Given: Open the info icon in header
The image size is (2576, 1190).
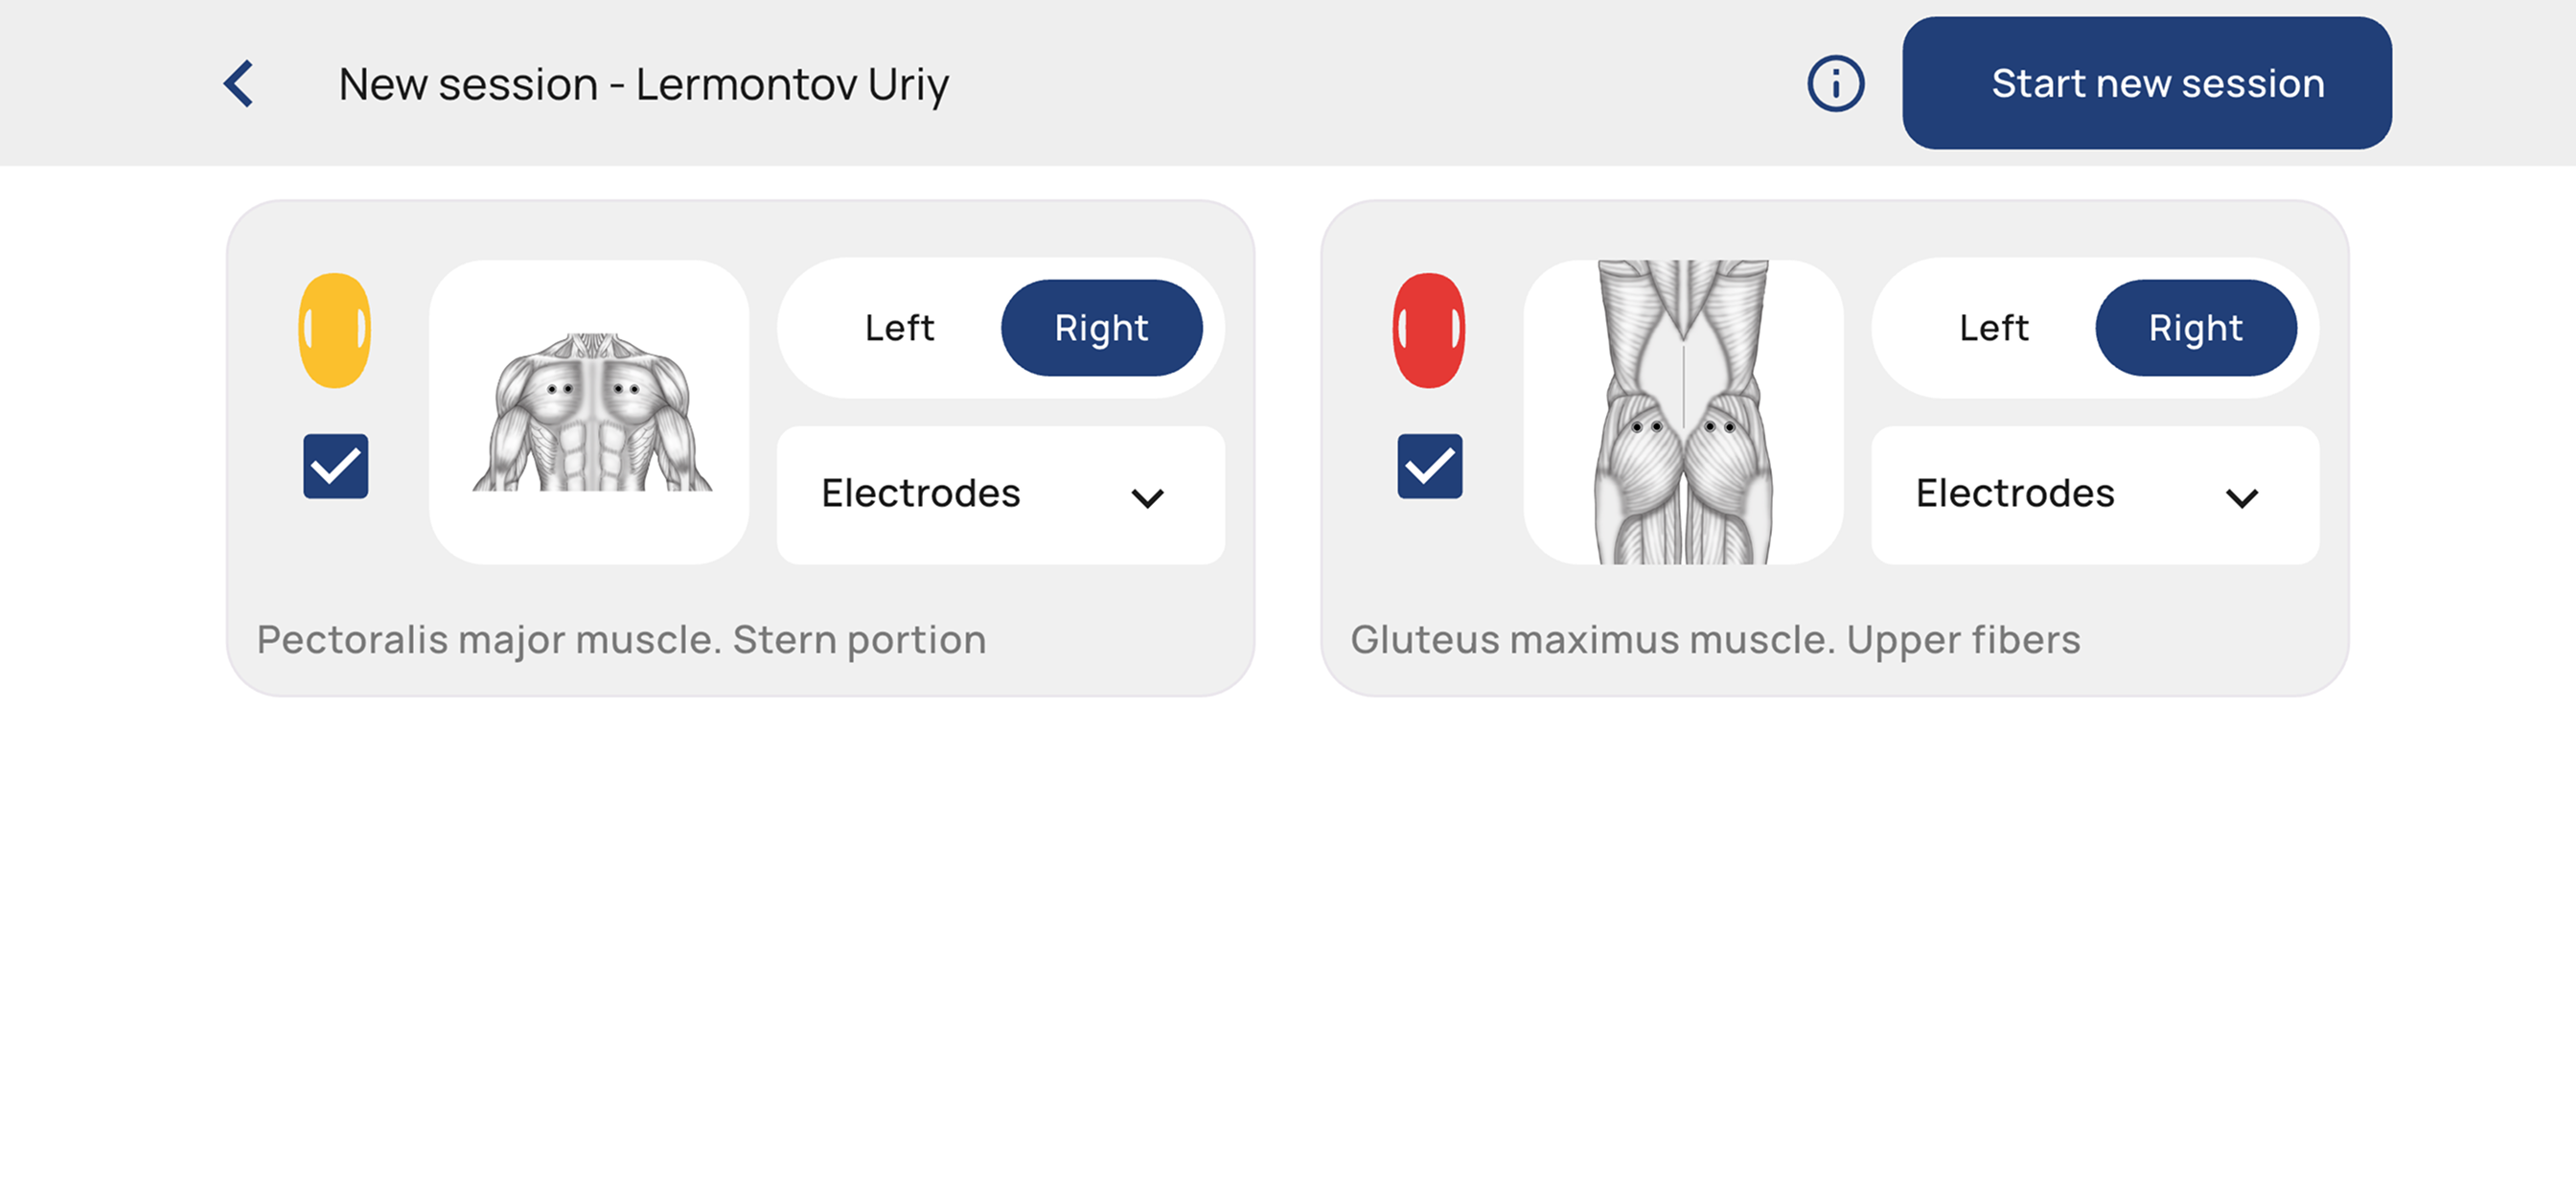Looking at the screenshot, I should tap(1835, 84).
